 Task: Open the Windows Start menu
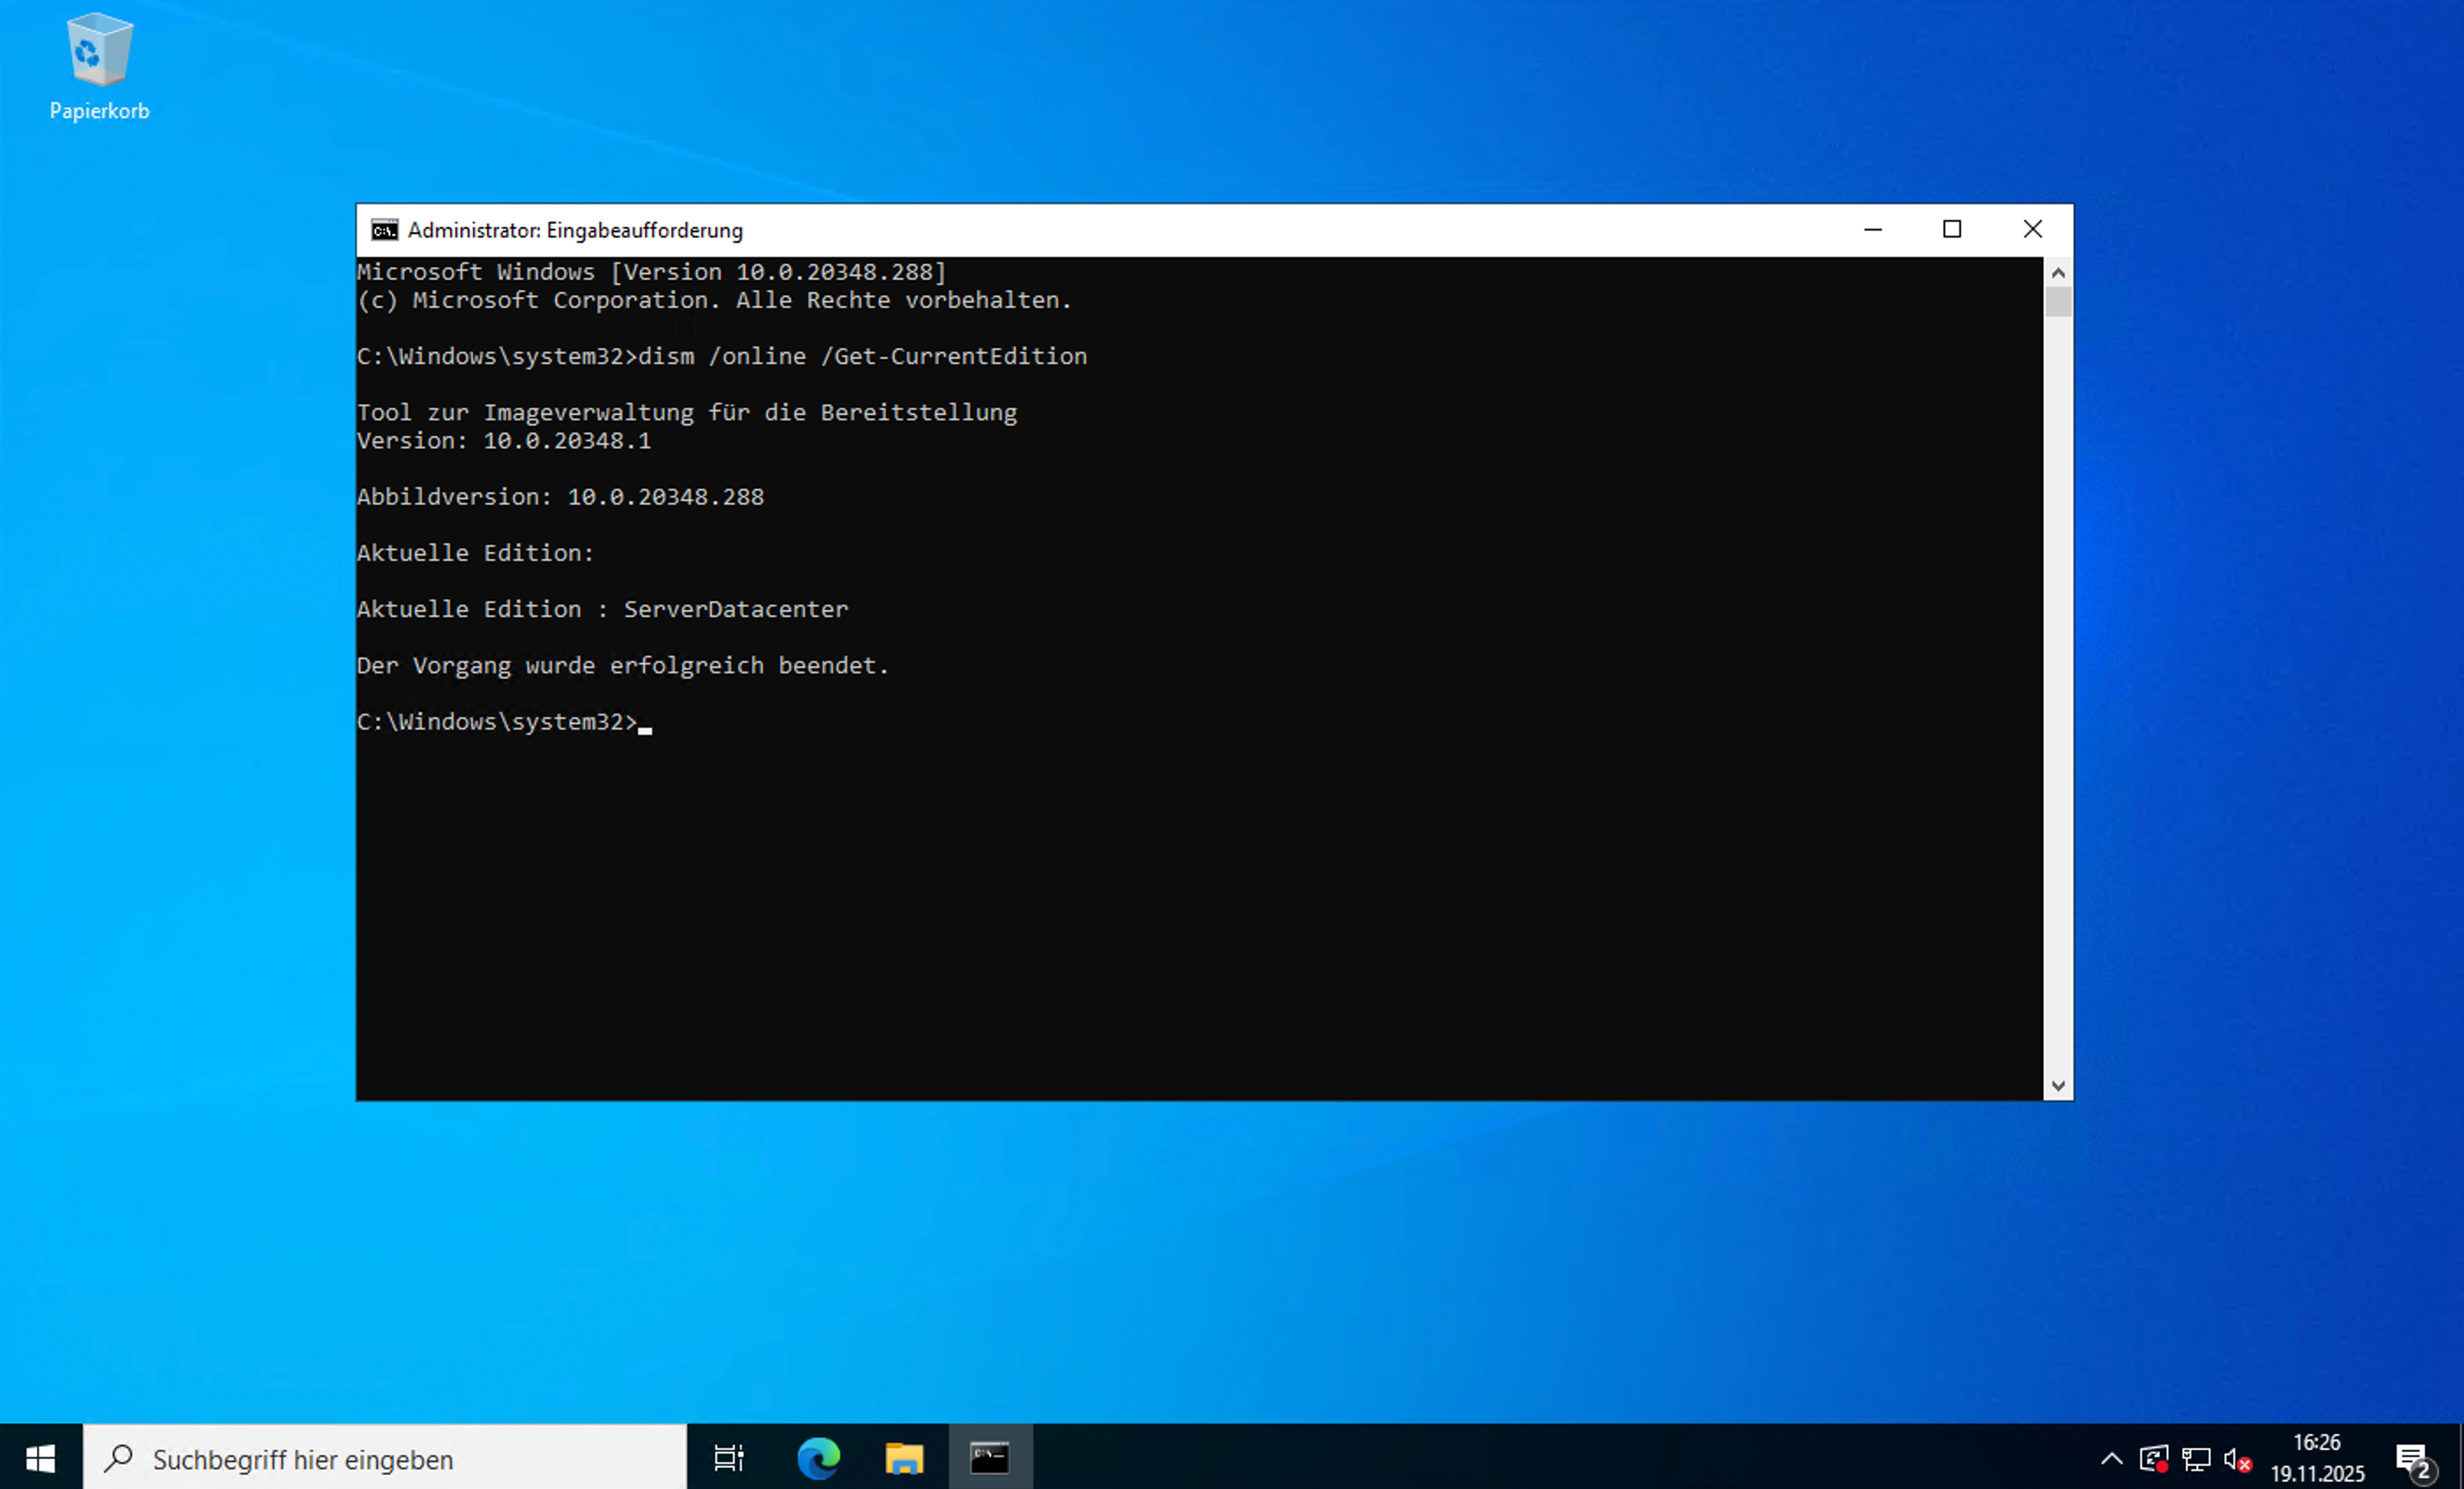(x=40, y=1458)
